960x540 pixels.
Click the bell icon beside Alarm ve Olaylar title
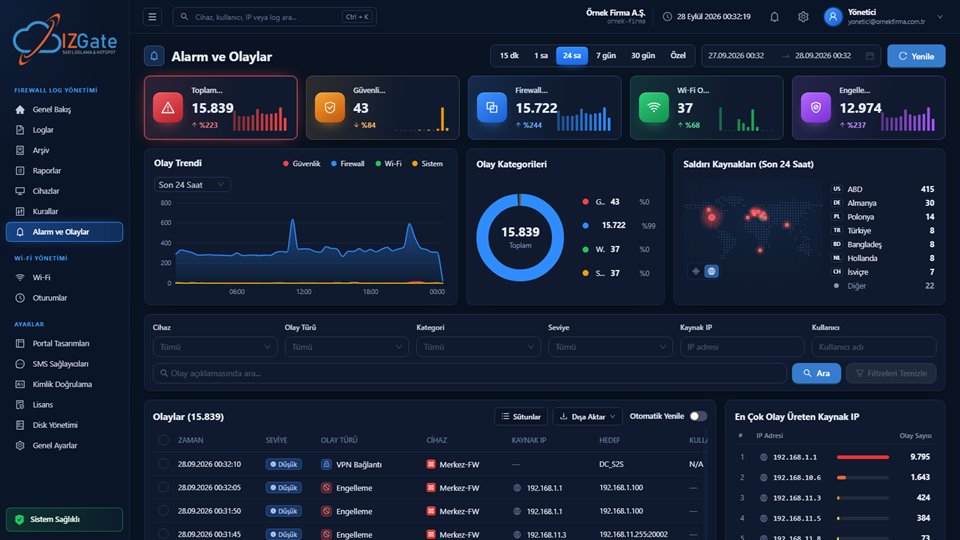coord(154,56)
